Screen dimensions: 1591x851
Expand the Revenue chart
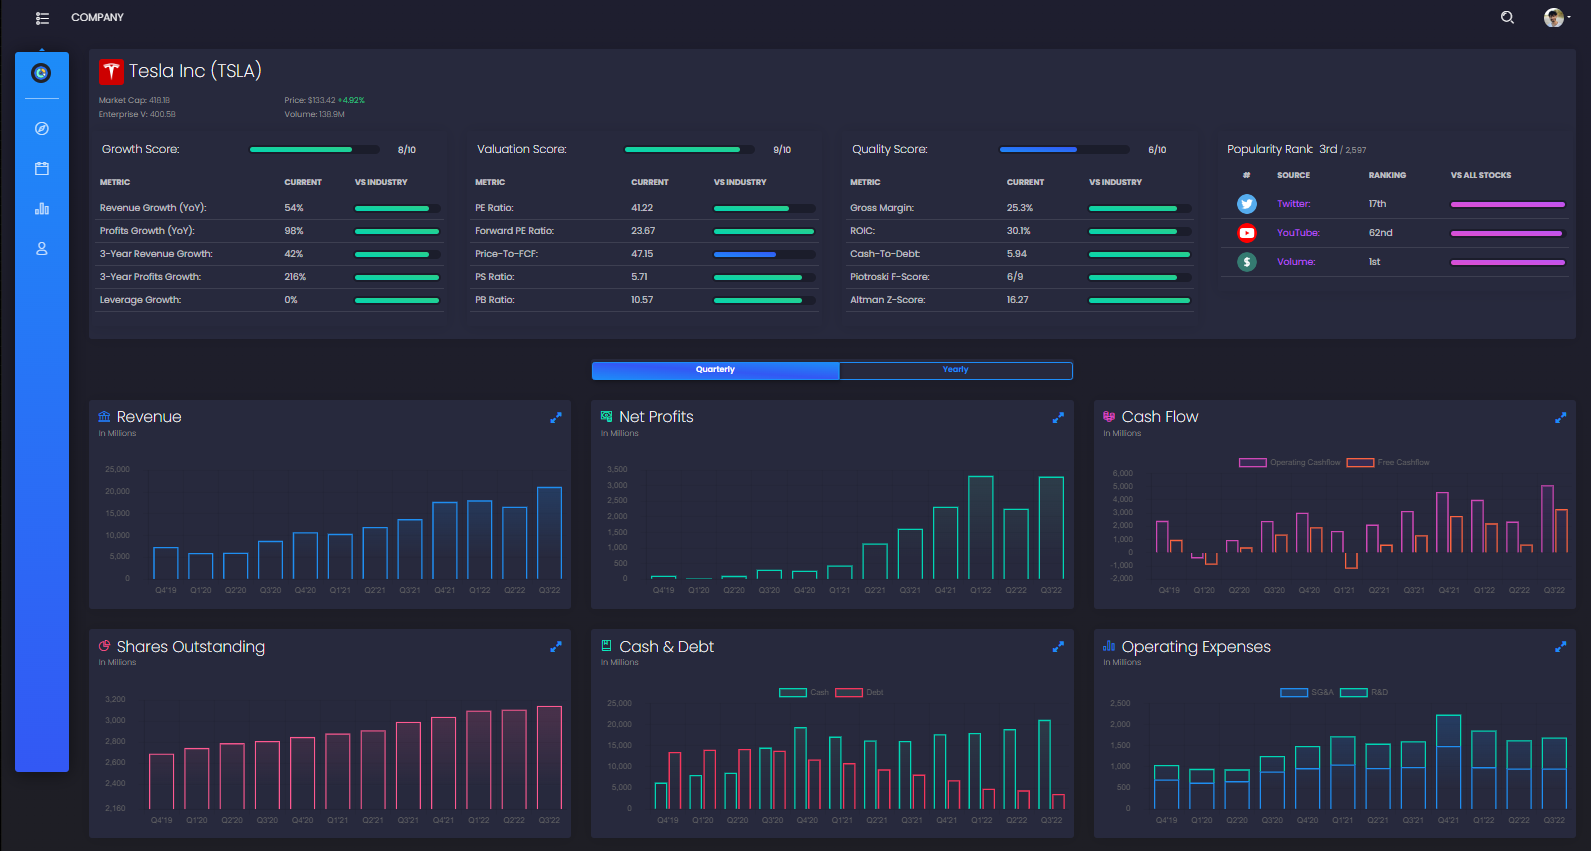pos(556,418)
